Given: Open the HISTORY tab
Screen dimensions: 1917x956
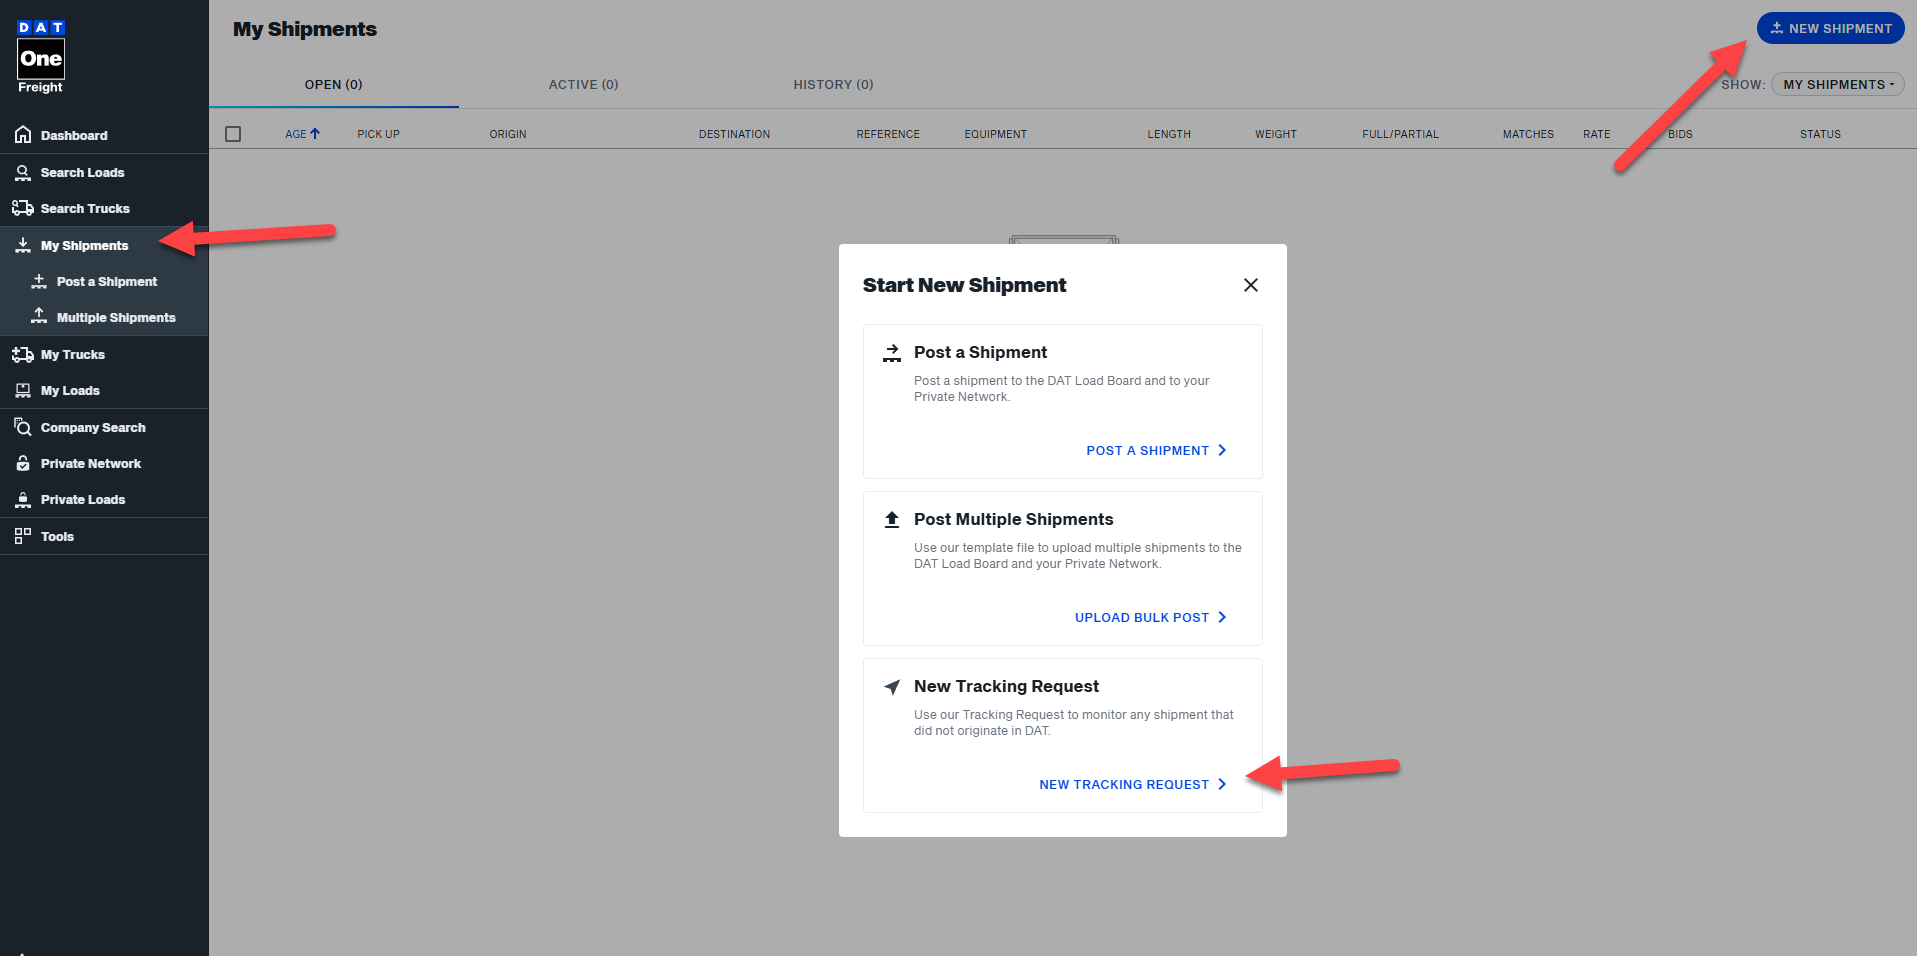Looking at the screenshot, I should click(833, 84).
